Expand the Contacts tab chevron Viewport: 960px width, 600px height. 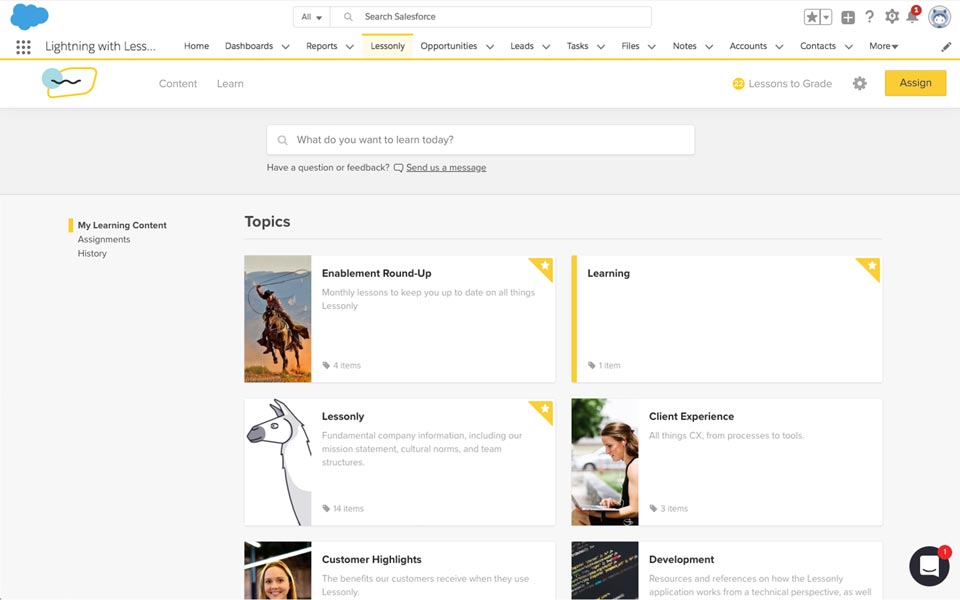849,47
